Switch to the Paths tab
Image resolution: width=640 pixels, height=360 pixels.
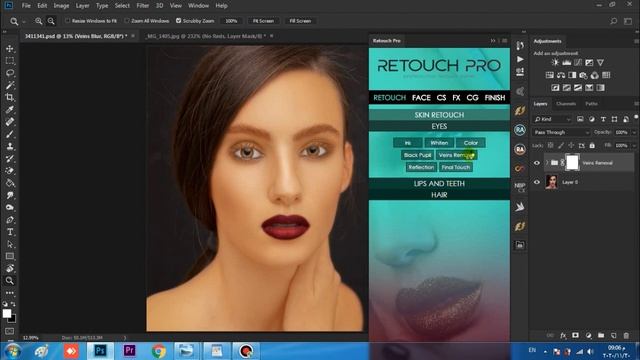591,104
